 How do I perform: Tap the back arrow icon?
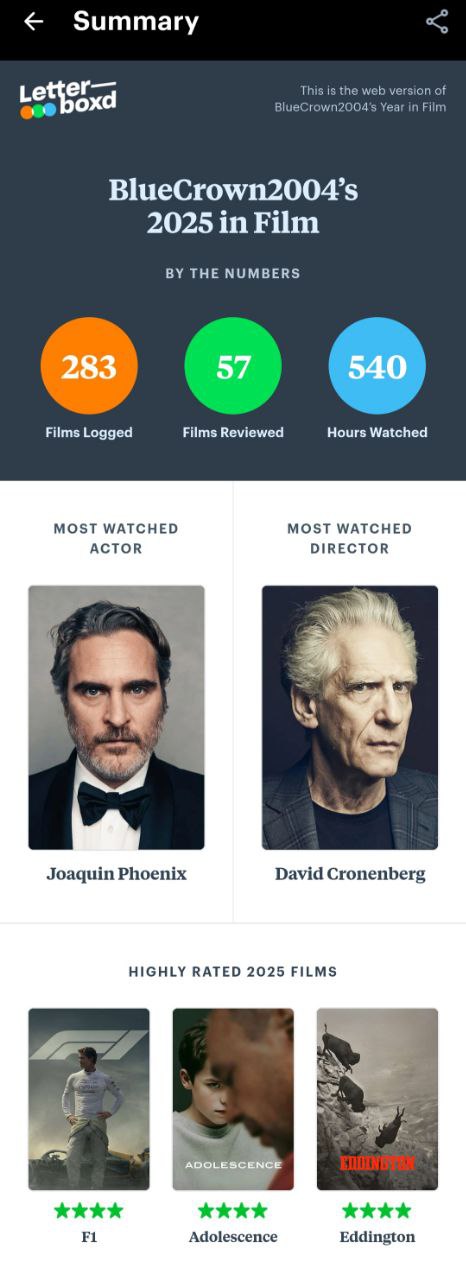(x=34, y=21)
